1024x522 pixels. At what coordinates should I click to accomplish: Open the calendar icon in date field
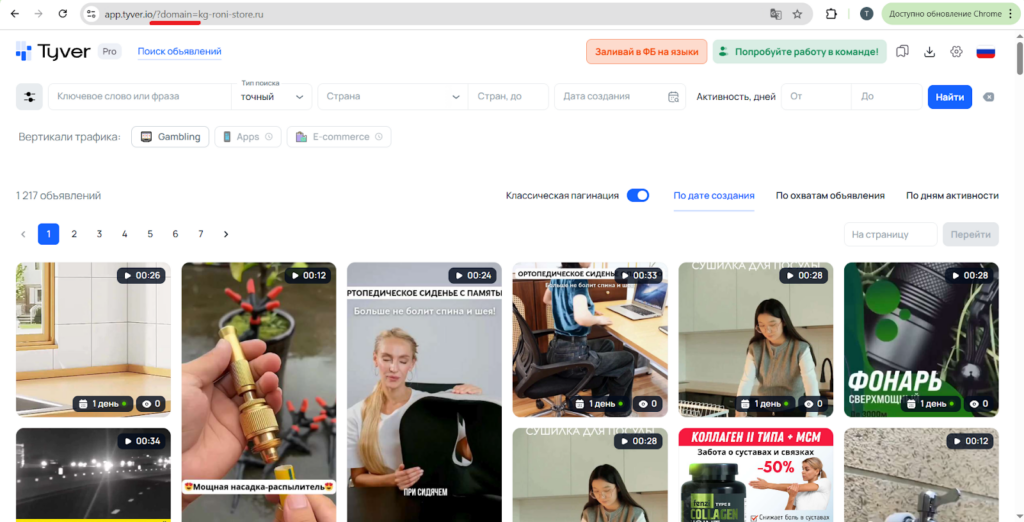click(x=673, y=97)
